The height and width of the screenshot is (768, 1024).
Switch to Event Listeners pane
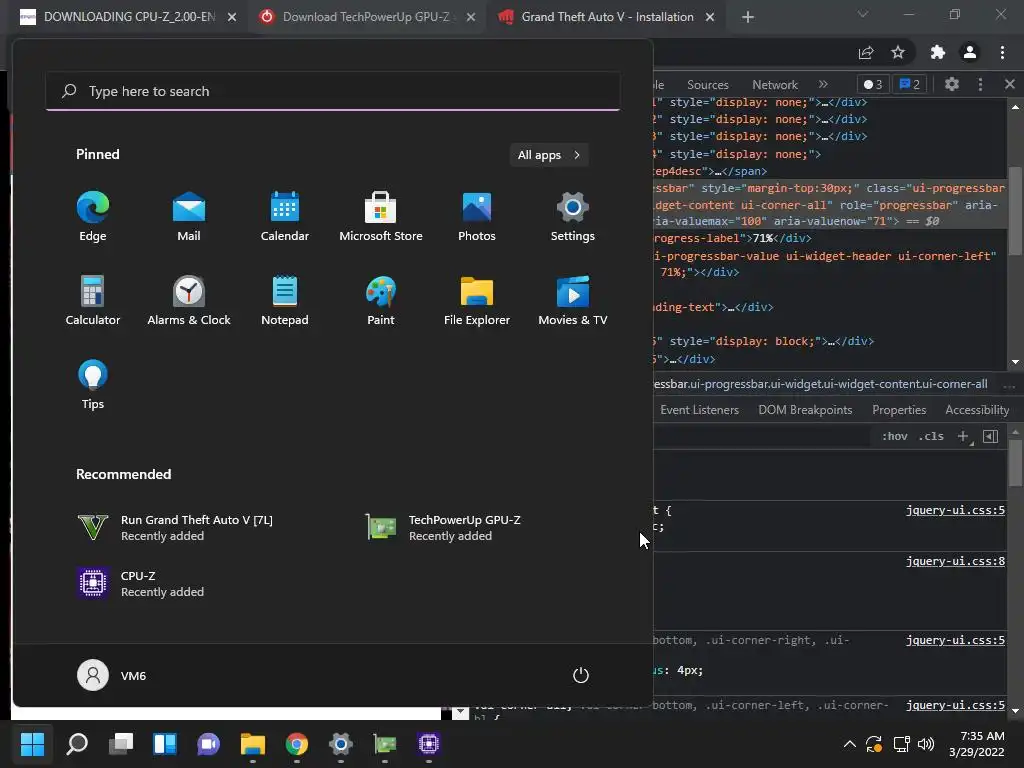click(699, 410)
